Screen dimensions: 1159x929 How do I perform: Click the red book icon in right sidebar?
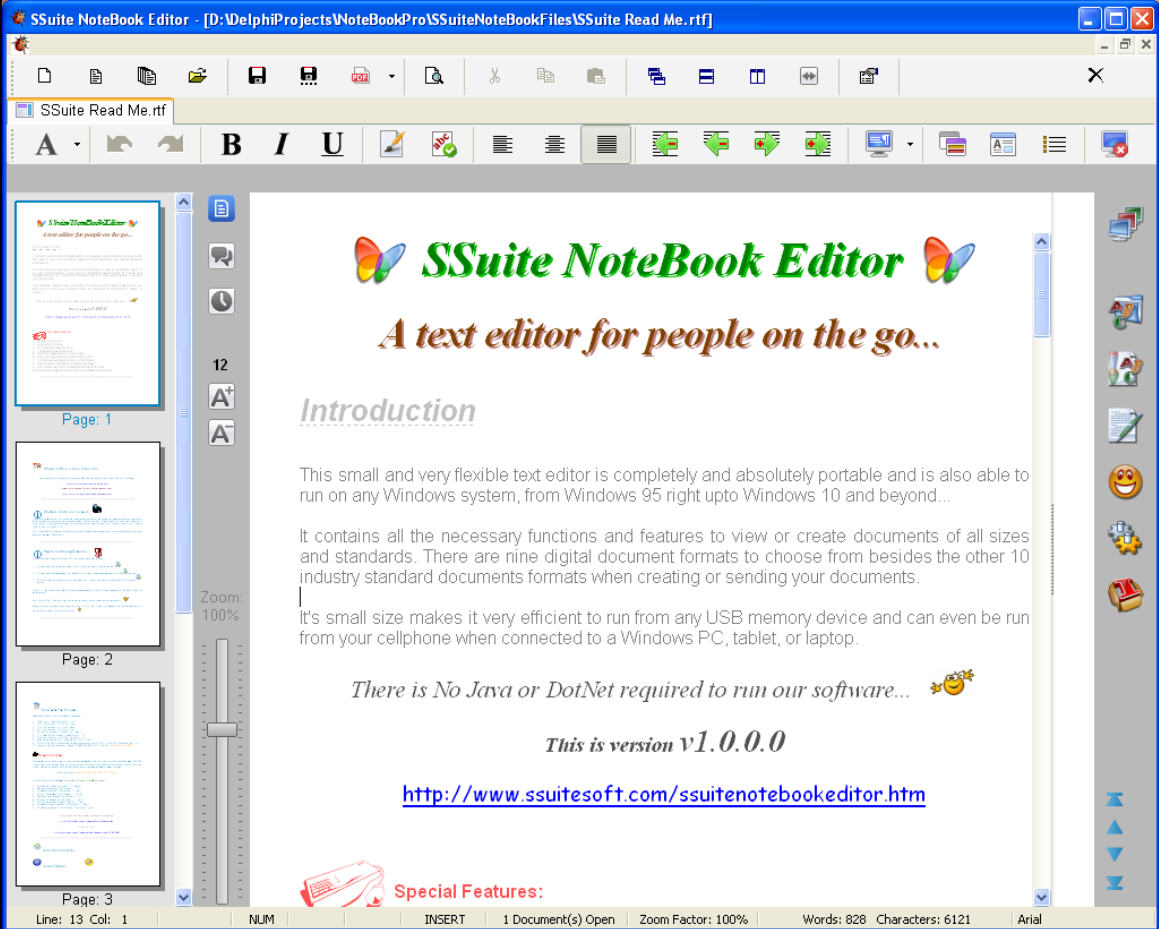1125,595
